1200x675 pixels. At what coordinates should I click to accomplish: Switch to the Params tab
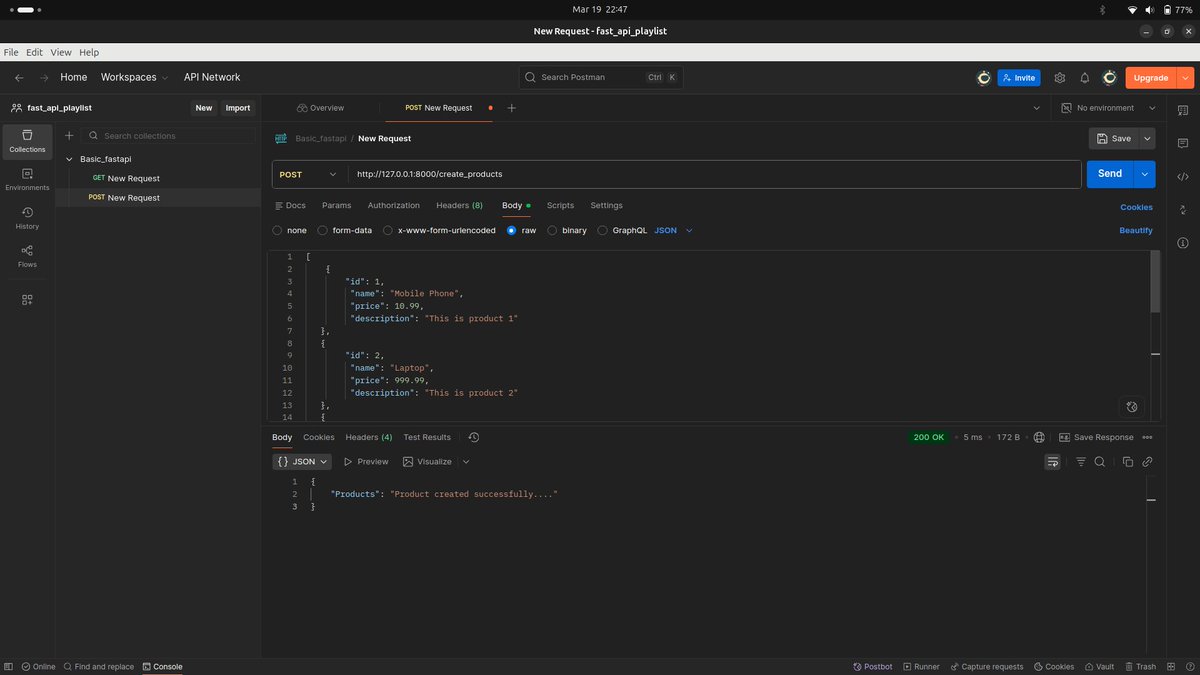336,205
